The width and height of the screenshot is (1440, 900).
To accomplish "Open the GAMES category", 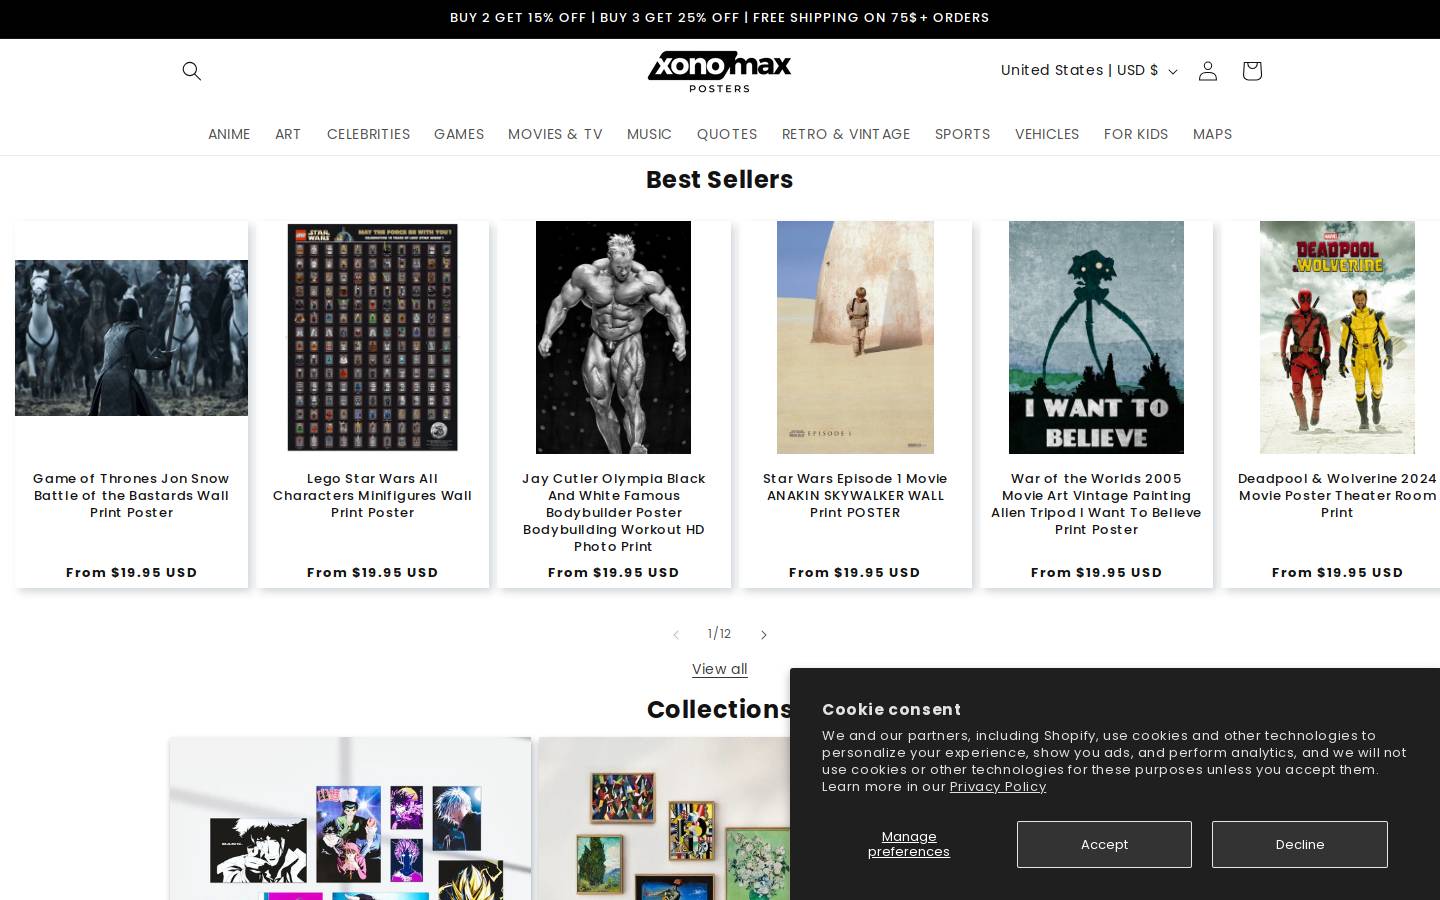I will click(x=459, y=134).
